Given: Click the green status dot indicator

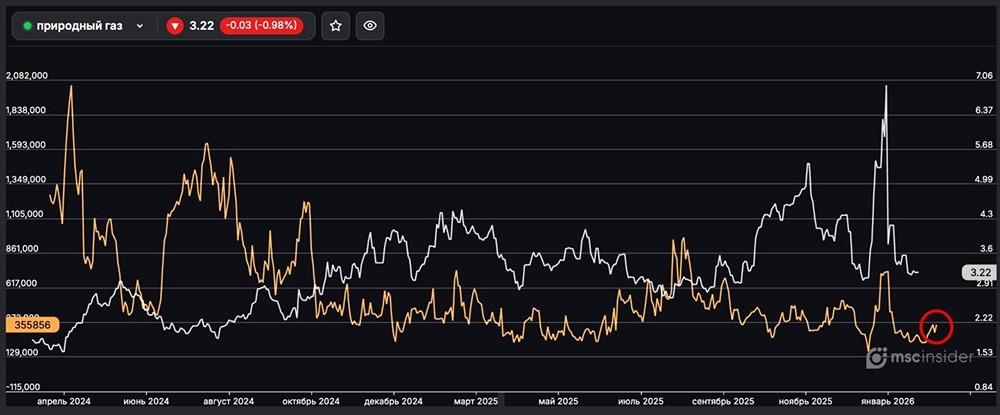Looking at the screenshot, I should (x=28, y=26).
